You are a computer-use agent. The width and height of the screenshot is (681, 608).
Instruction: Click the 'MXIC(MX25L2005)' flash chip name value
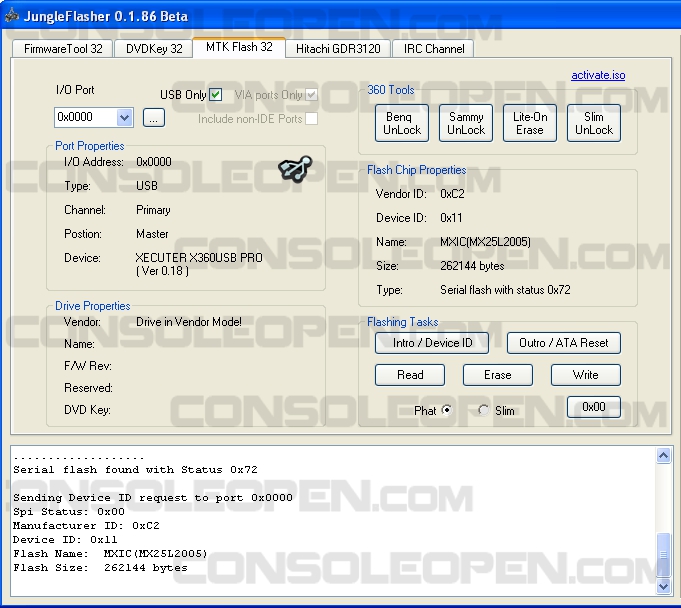(x=485, y=242)
